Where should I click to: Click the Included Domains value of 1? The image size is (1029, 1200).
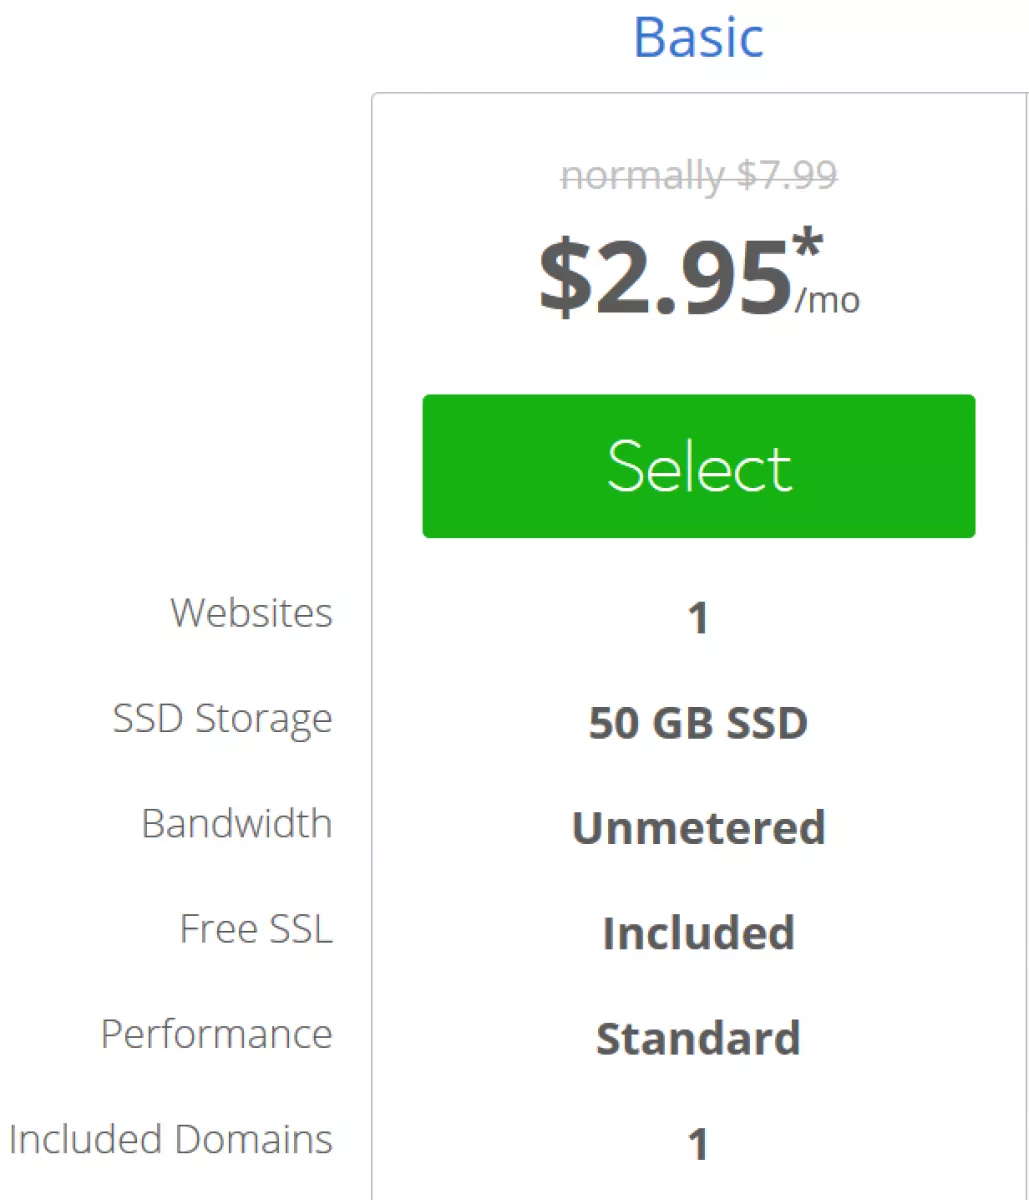click(x=698, y=1144)
